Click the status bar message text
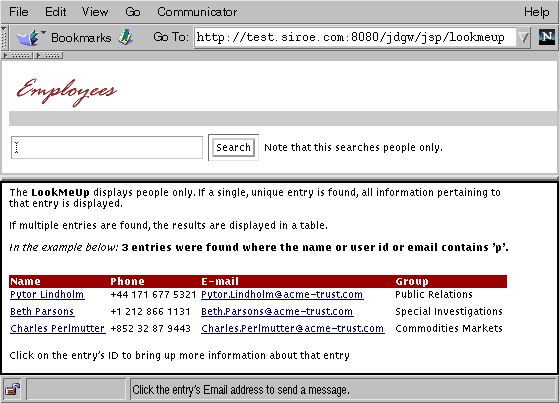 [x=241, y=389]
